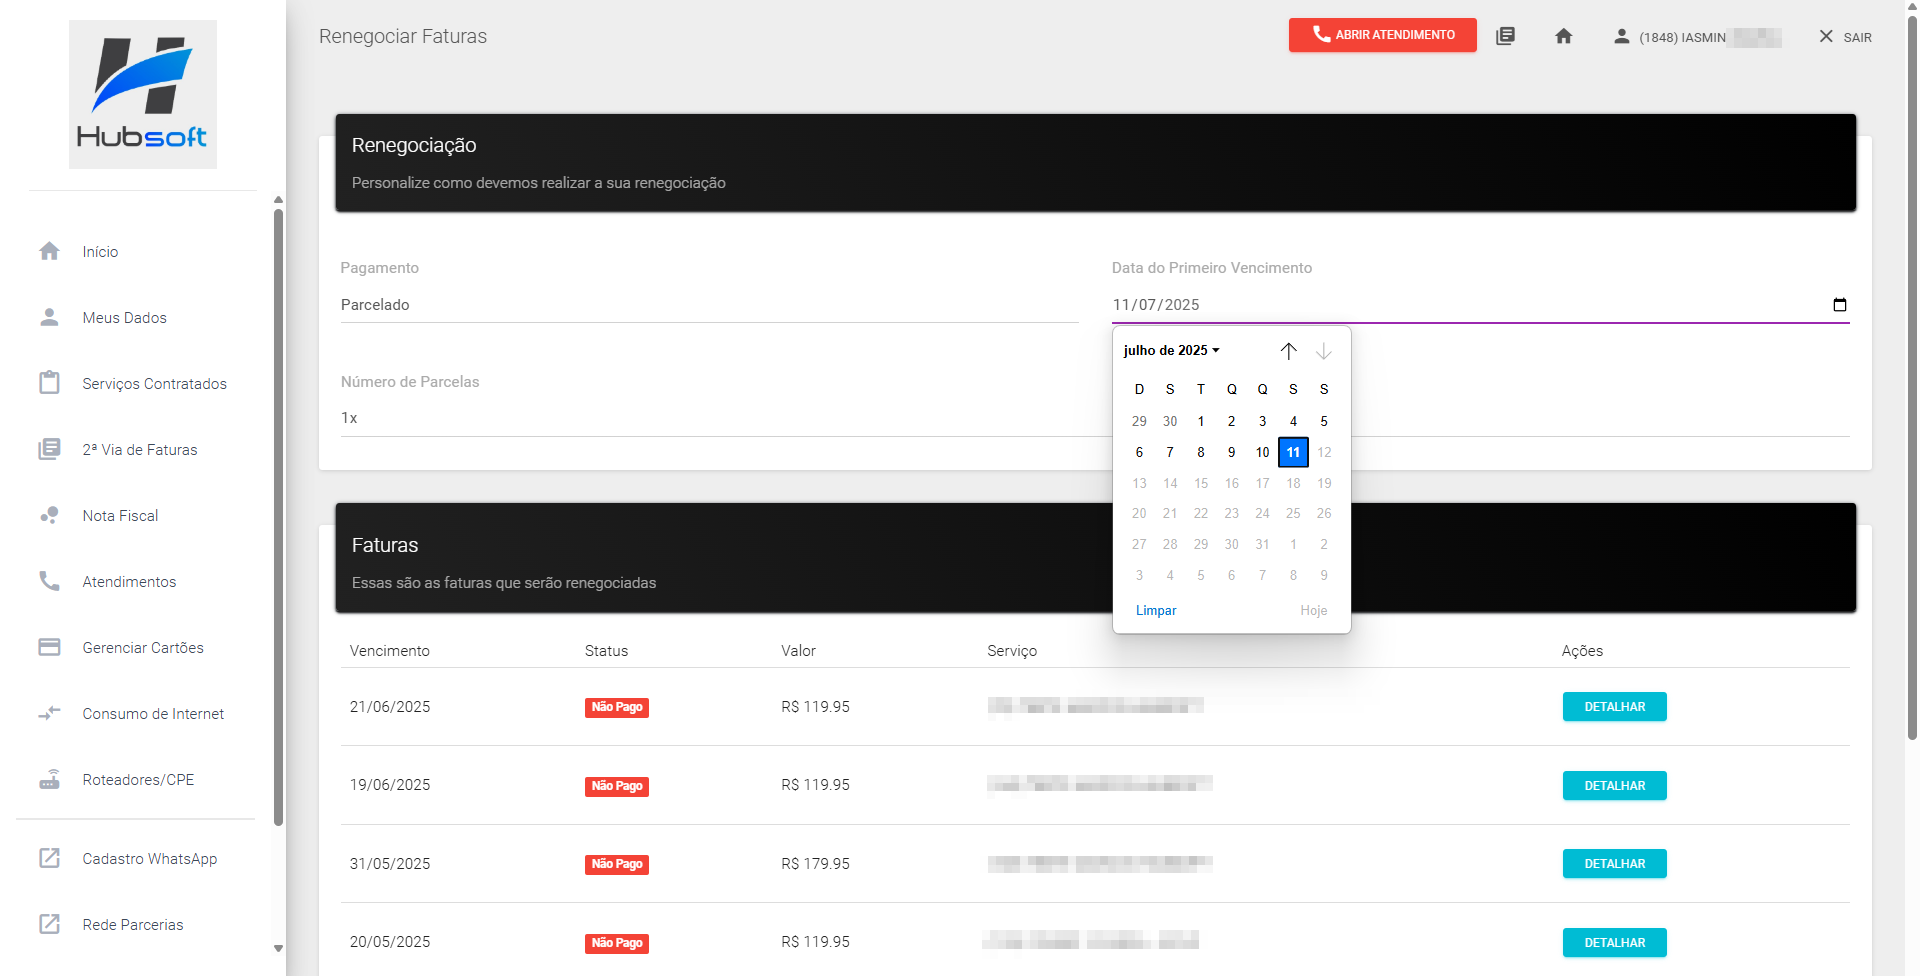
Task: Select day 9 in the calendar
Action: tap(1231, 452)
